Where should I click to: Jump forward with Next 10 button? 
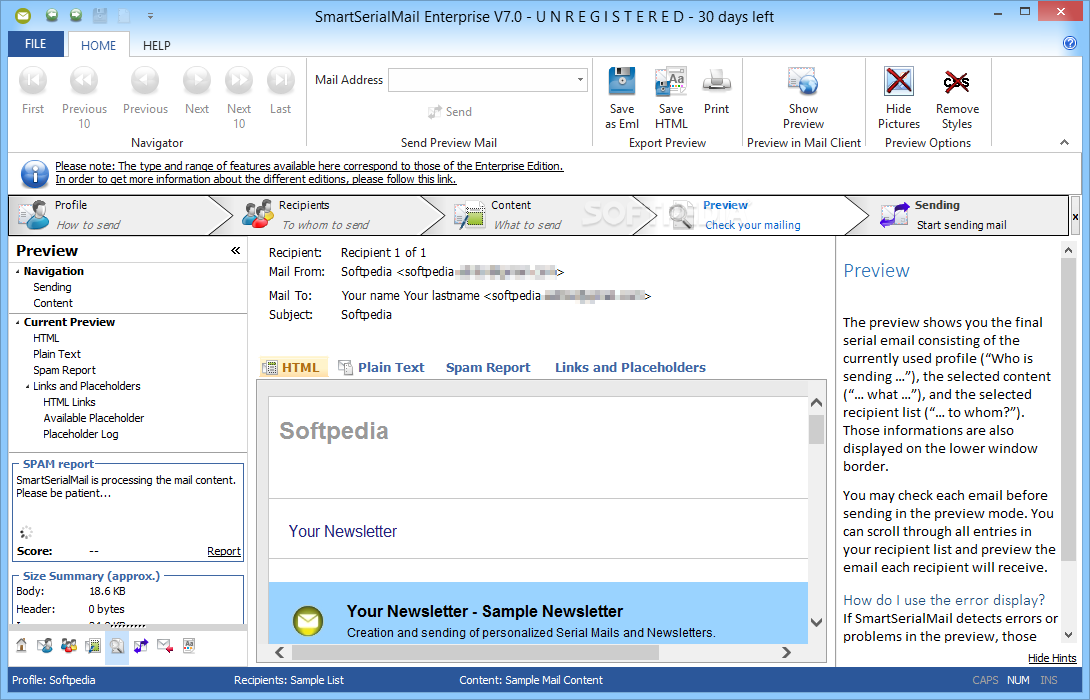tap(238, 97)
